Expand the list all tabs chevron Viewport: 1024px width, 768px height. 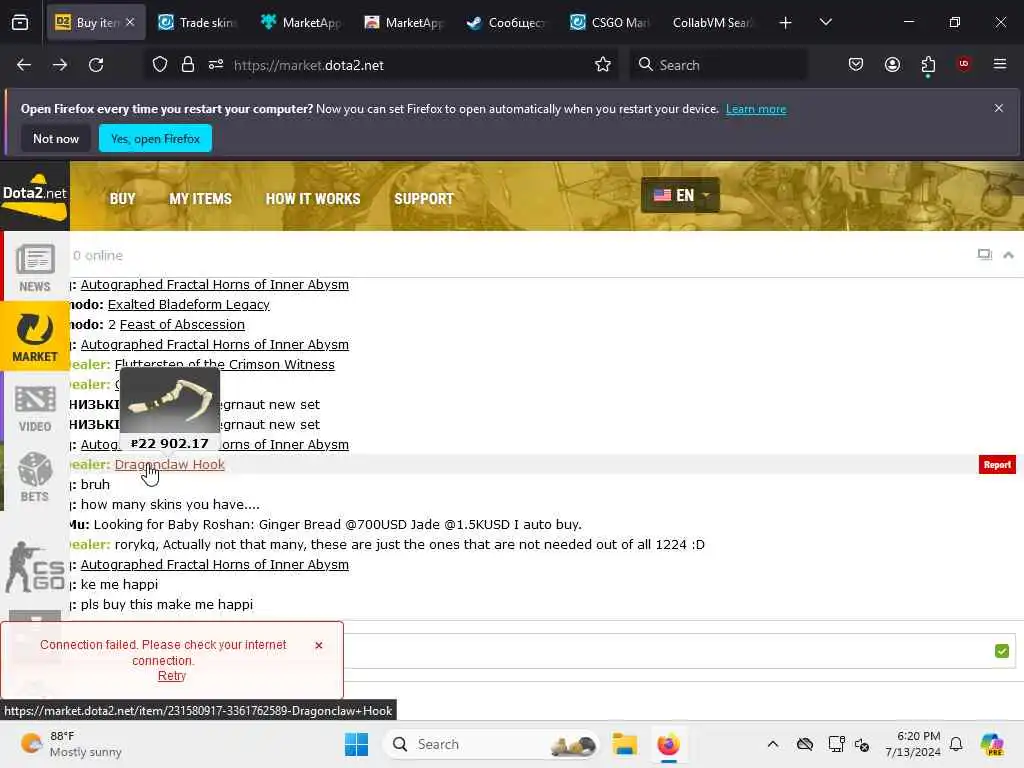[x=825, y=22]
